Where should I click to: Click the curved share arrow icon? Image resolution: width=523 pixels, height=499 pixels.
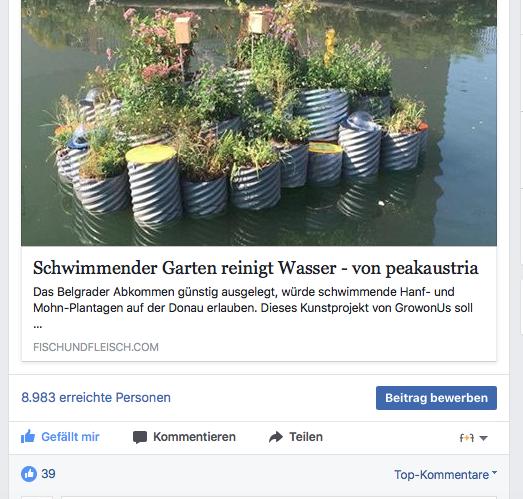pyautogui.click(x=276, y=437)
